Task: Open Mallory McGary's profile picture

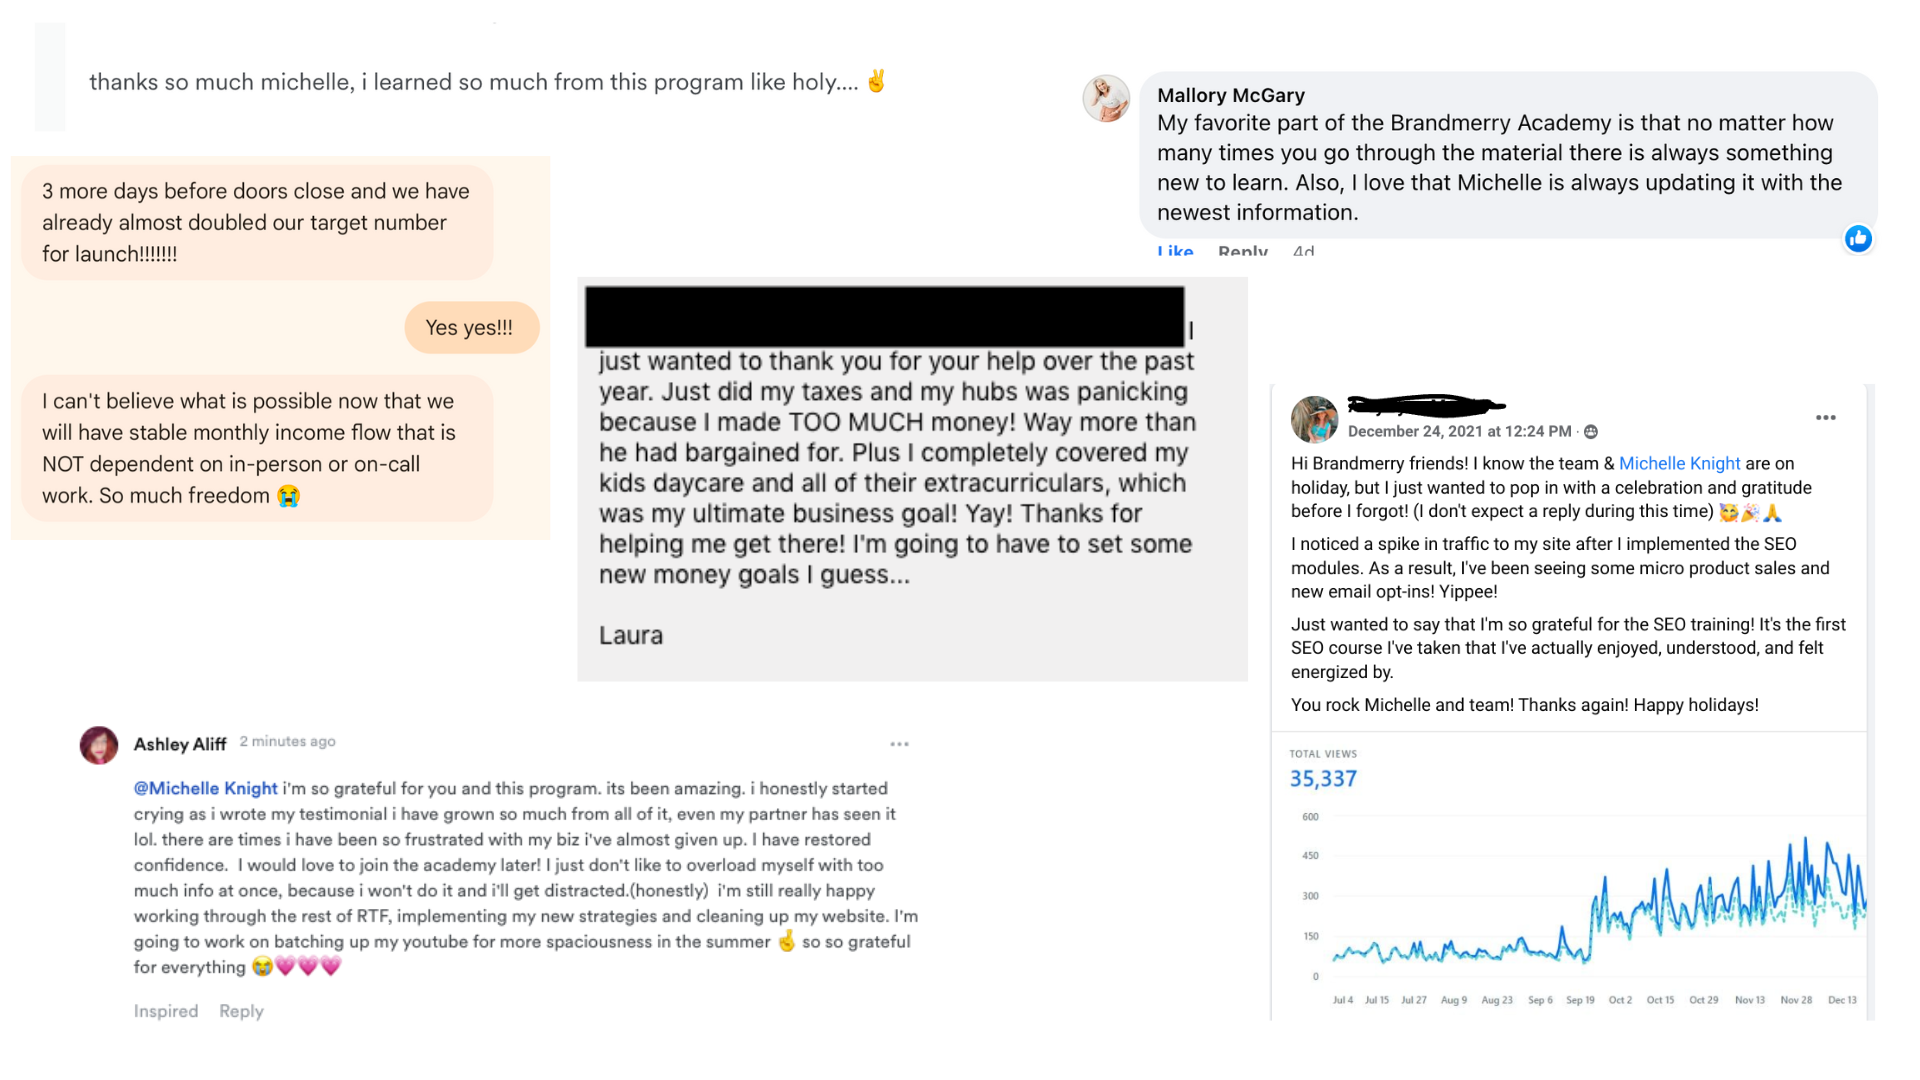Action: pos(1106,98)
